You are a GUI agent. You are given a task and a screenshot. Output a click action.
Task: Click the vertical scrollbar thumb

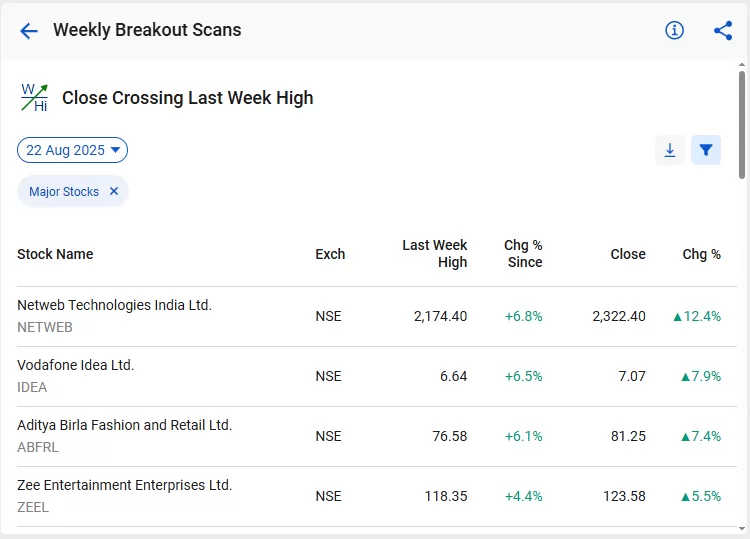[742, 125]
